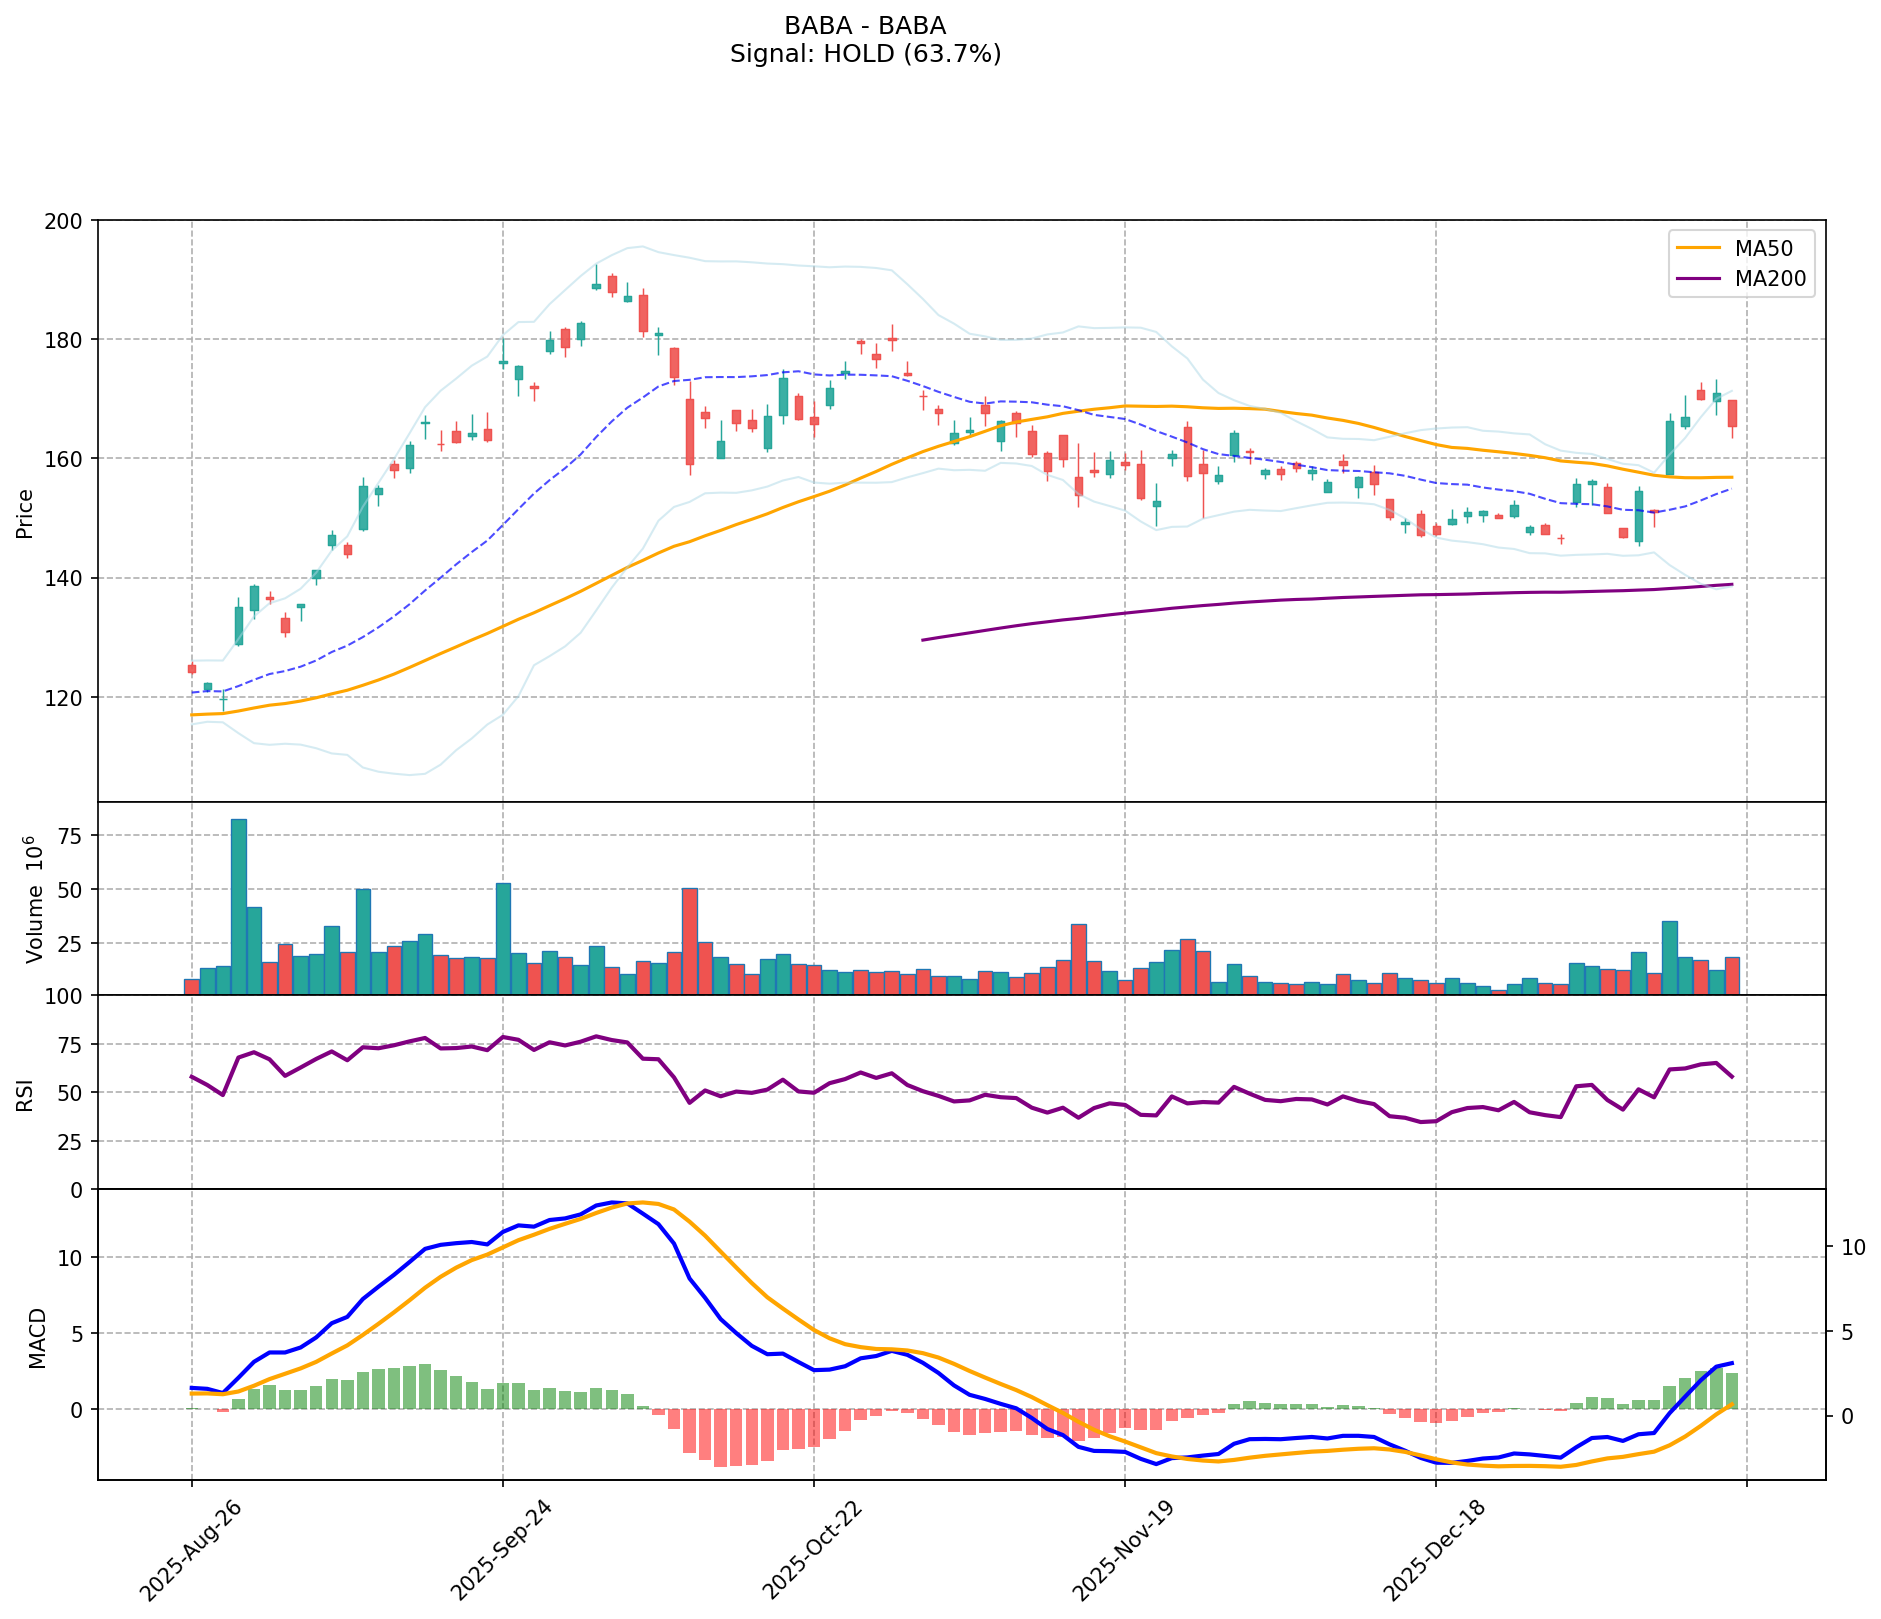1881x1619 pixels.
Task: Click the MA50 legend label
Action: [x=1762, y=249]
